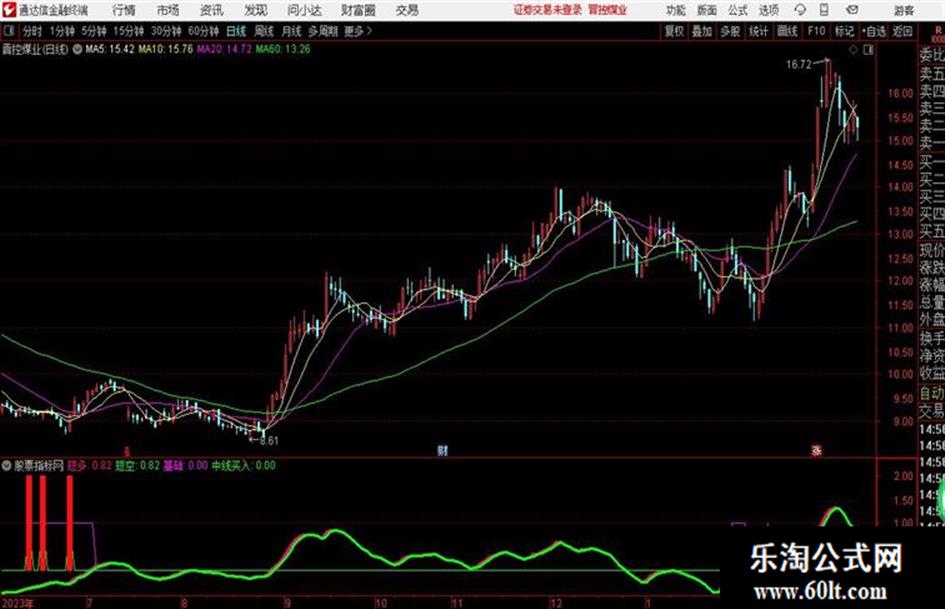Click the MA5: 15.42 label
The width and height of the screenshot is (945, 609).
(x=109, y=49)
